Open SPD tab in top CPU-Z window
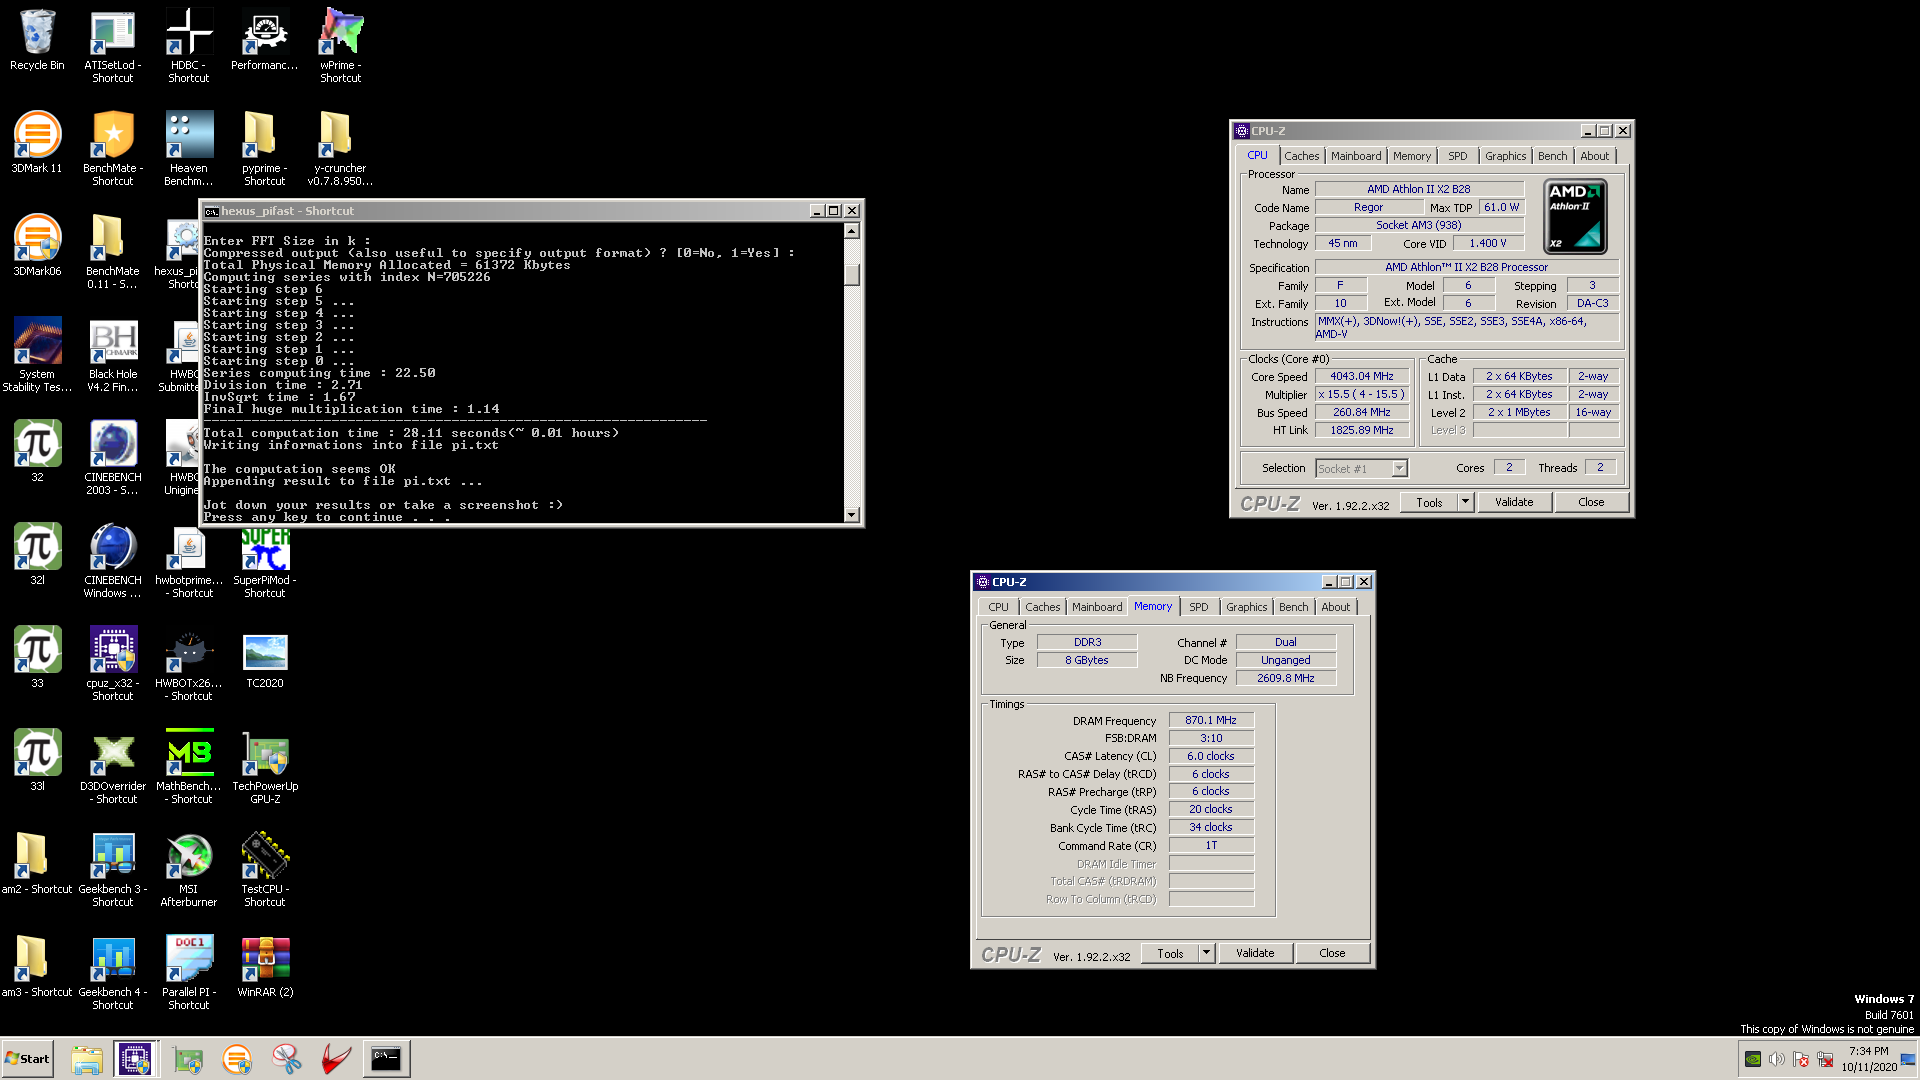 pyautogui.click(x=1458, y=156)
